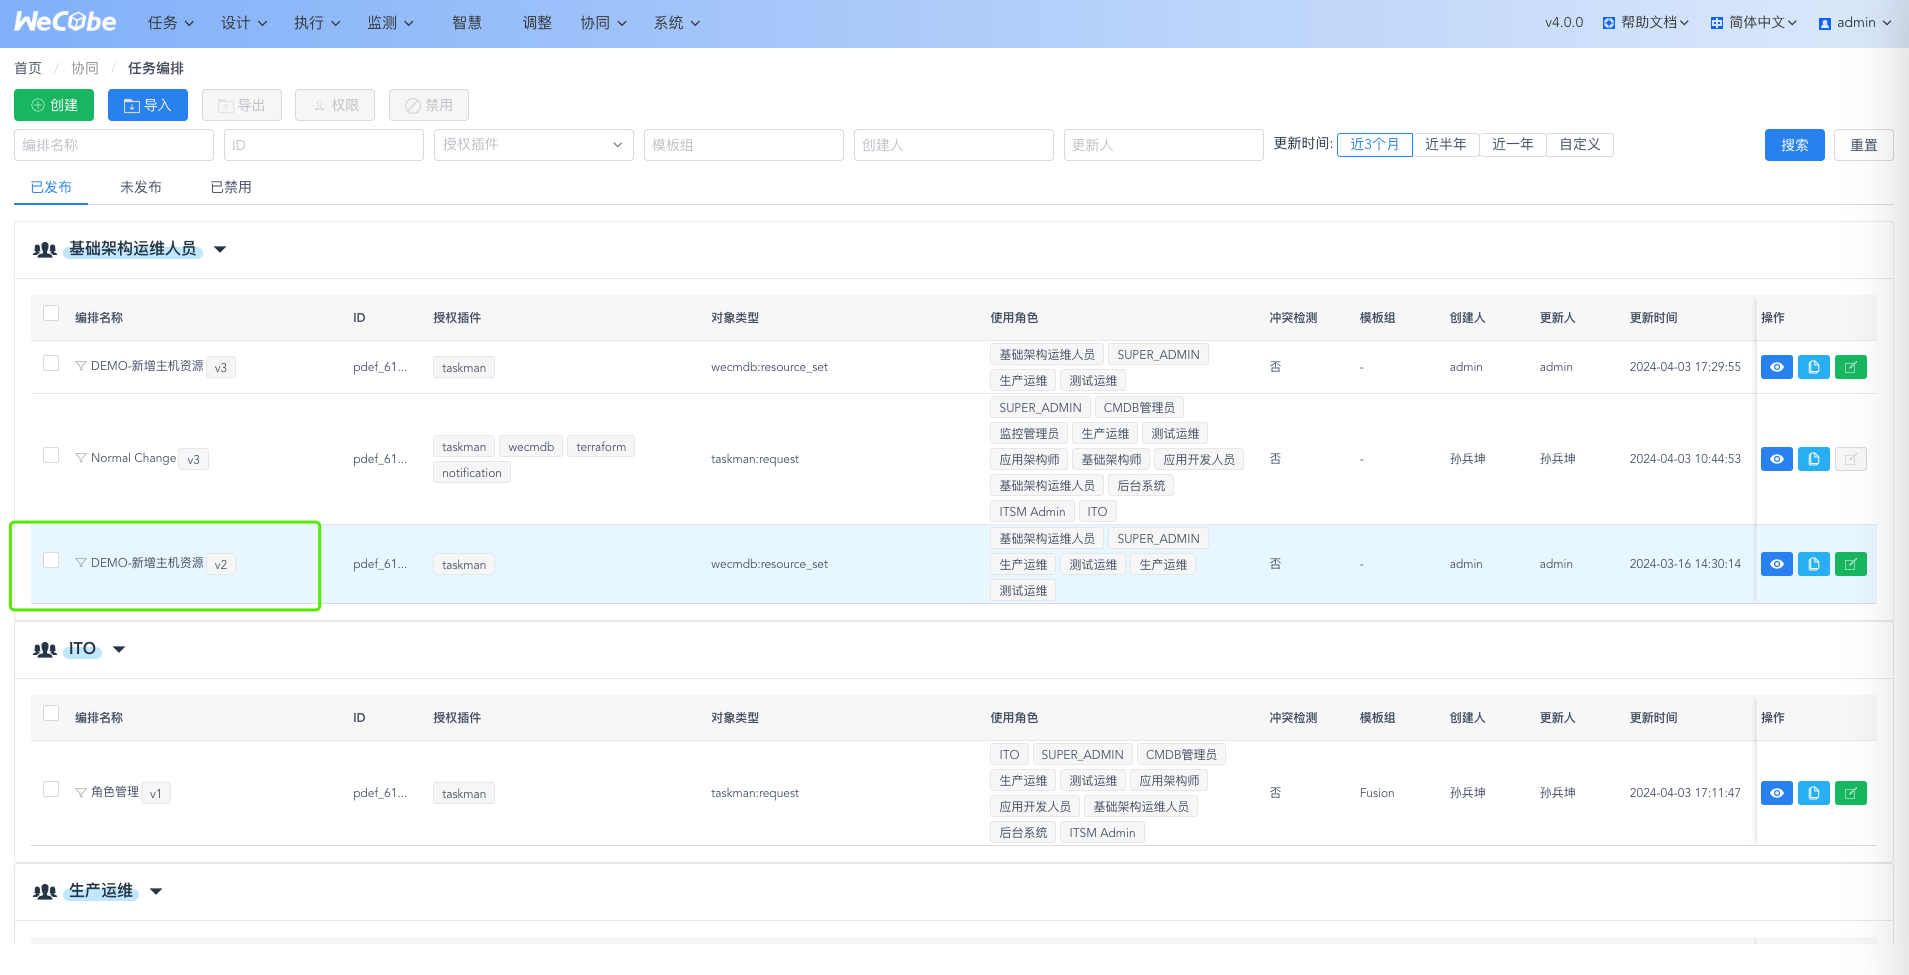Click the WeCube logo
The image size is (1909, 975).
coord(65,22)
